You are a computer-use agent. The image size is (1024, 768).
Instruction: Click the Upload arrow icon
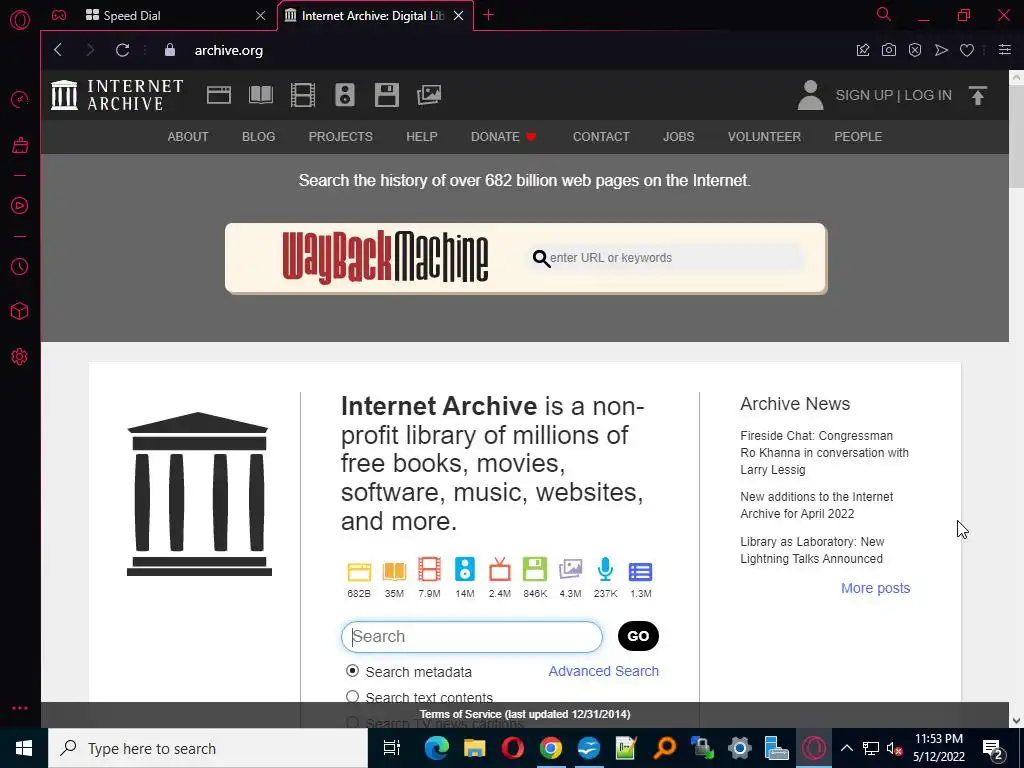tap(978, 95)
